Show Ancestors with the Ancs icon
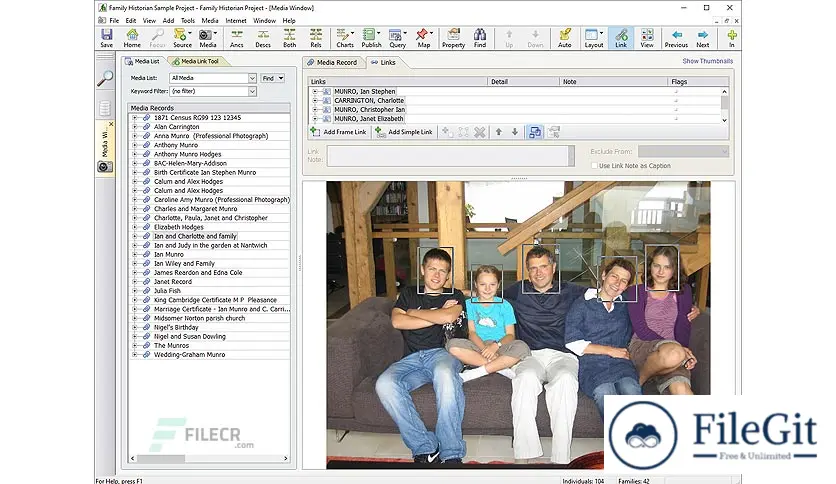This screenshot has height=484, width=836. [237, 38]
